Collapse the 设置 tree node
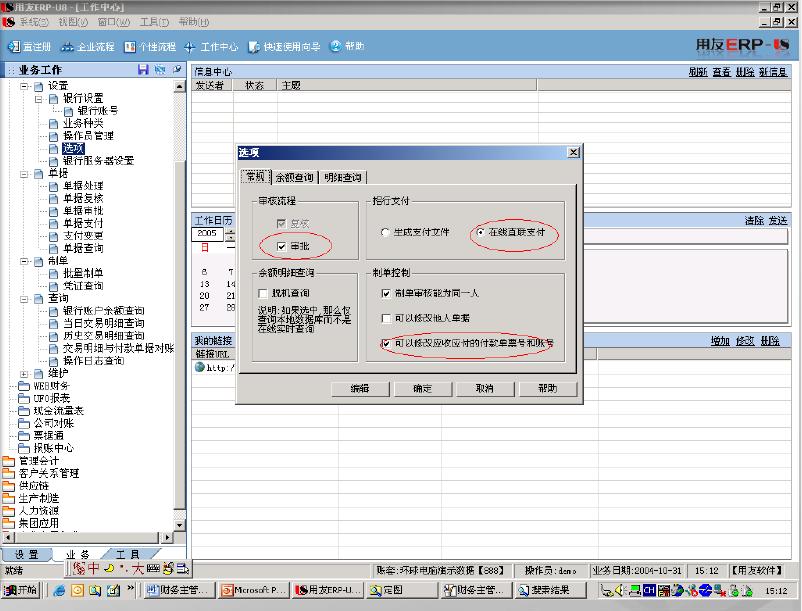The height and width of the screenshot is (611, 802). (24, 86)
